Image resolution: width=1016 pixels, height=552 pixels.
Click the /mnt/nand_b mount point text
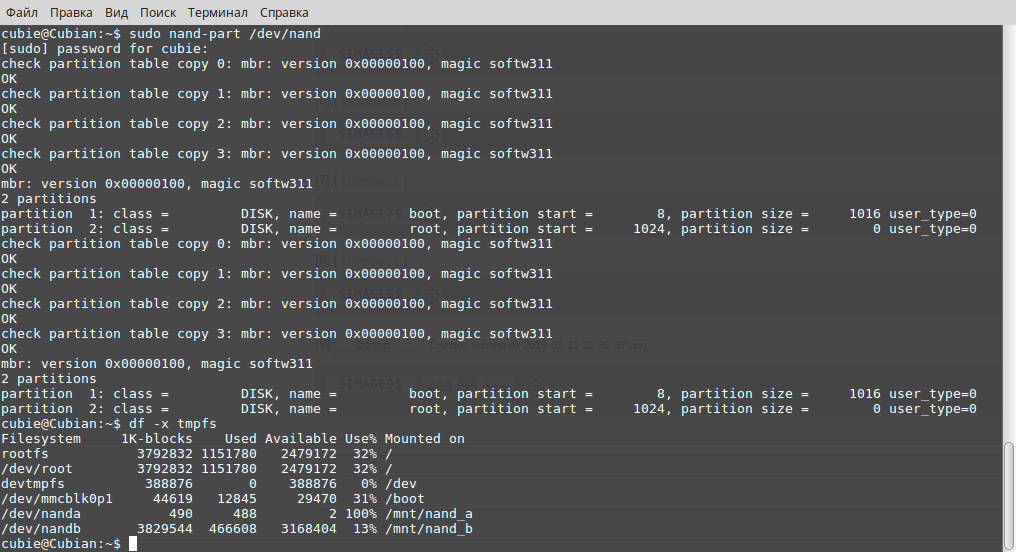(428, 529)
